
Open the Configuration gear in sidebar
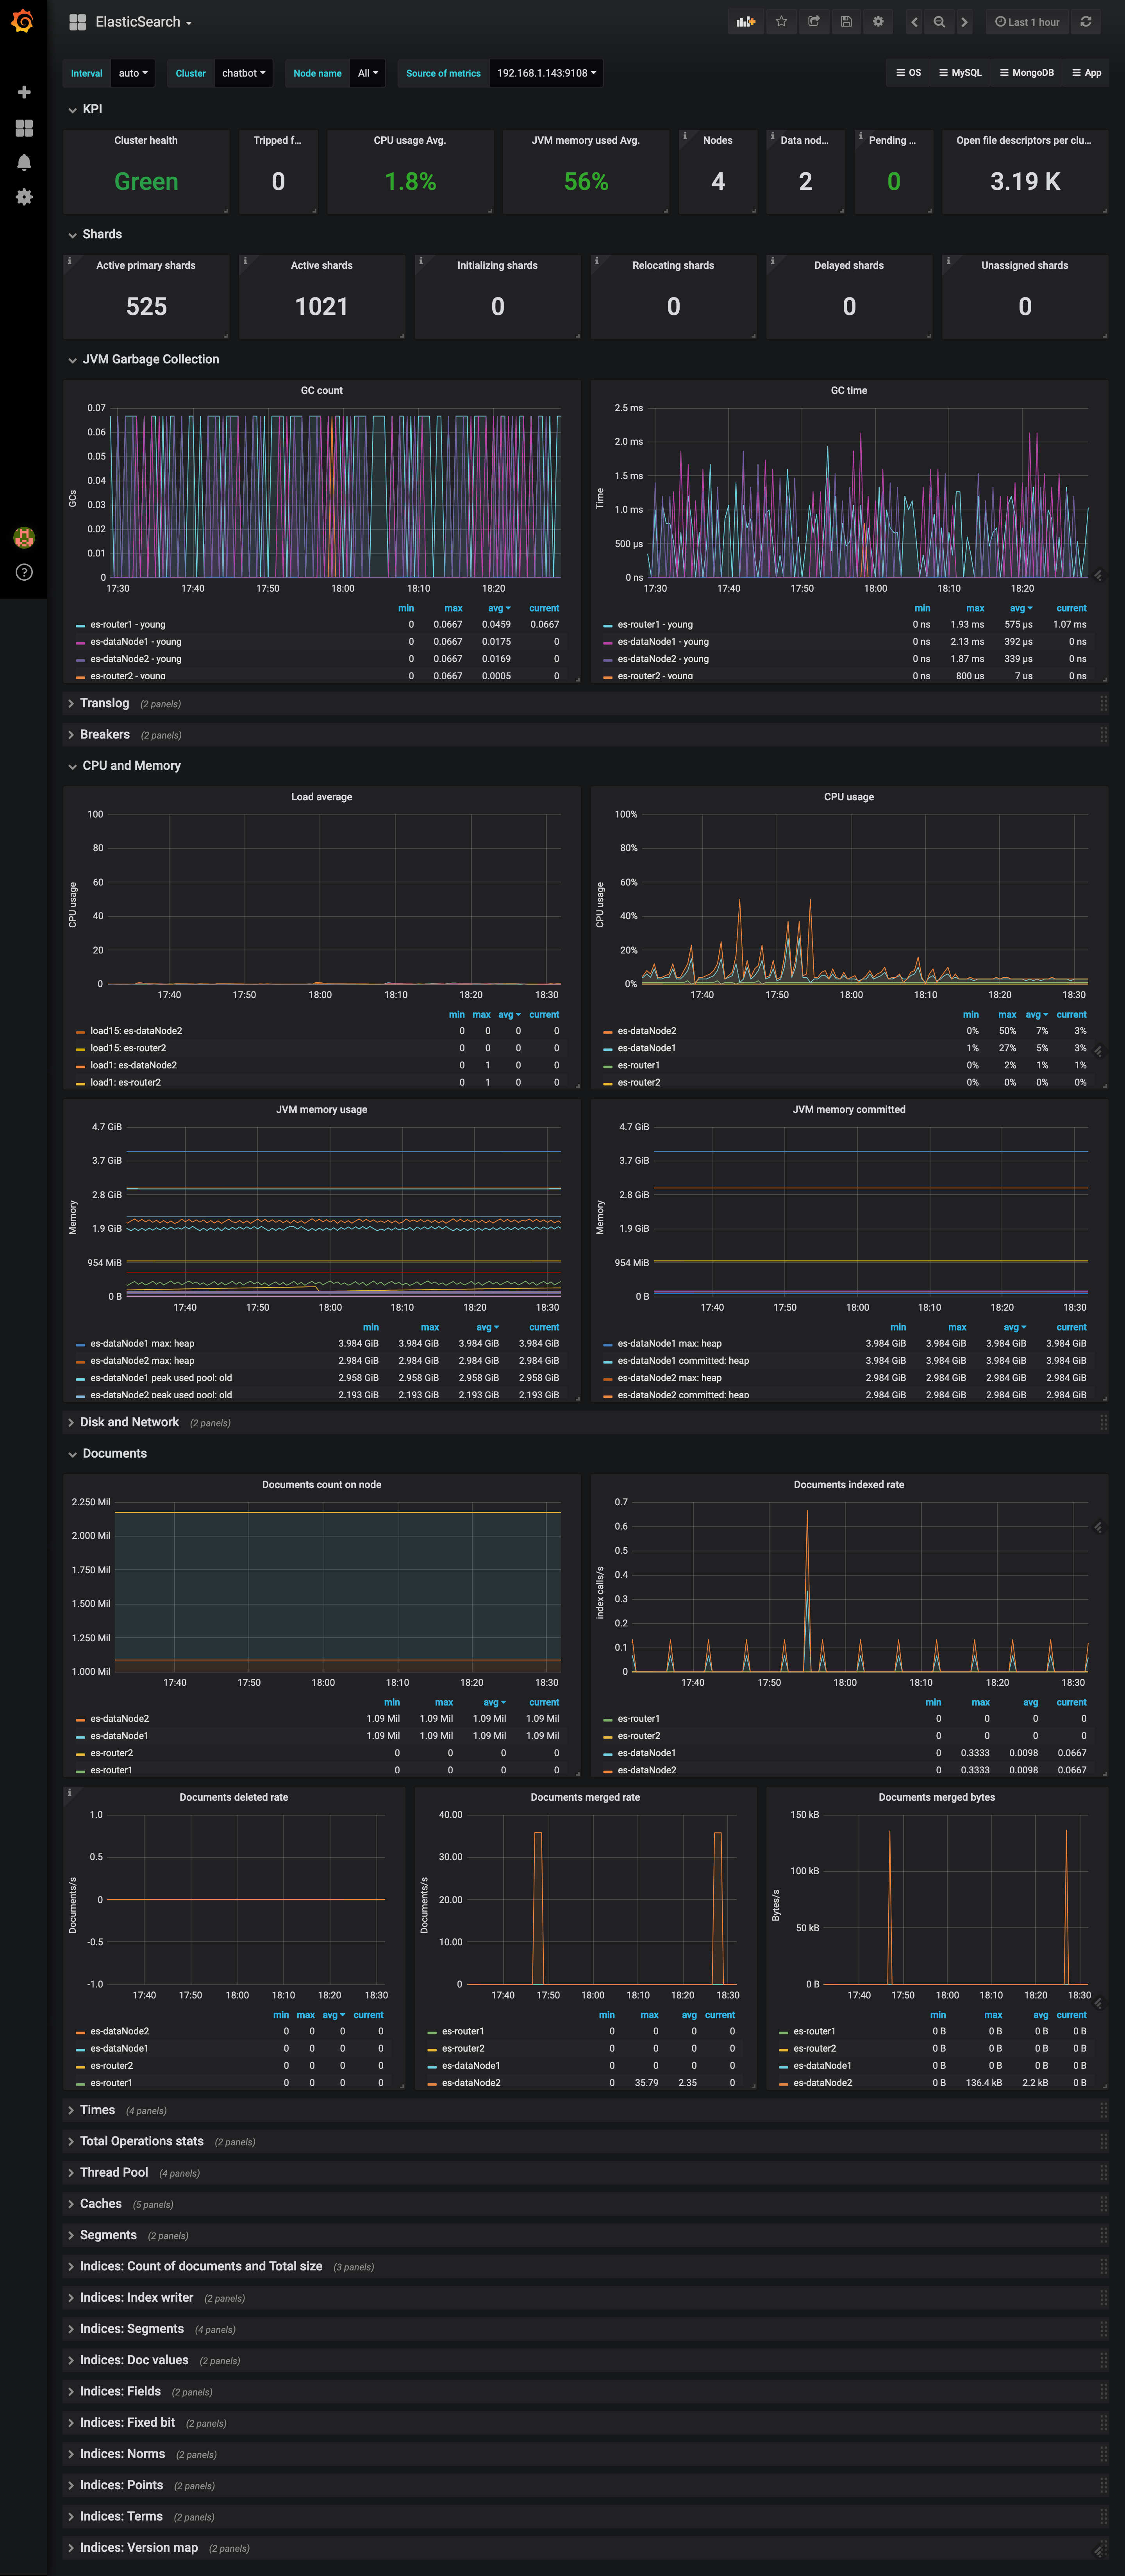24,197
